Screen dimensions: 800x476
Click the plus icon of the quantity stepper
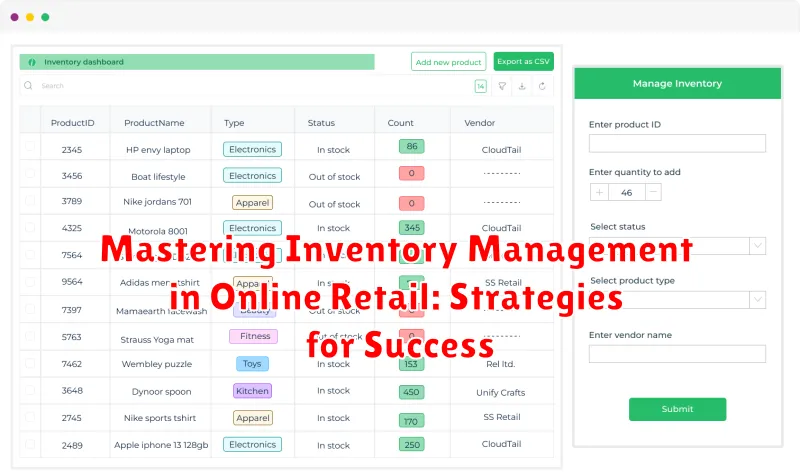[x=599, y=192]
